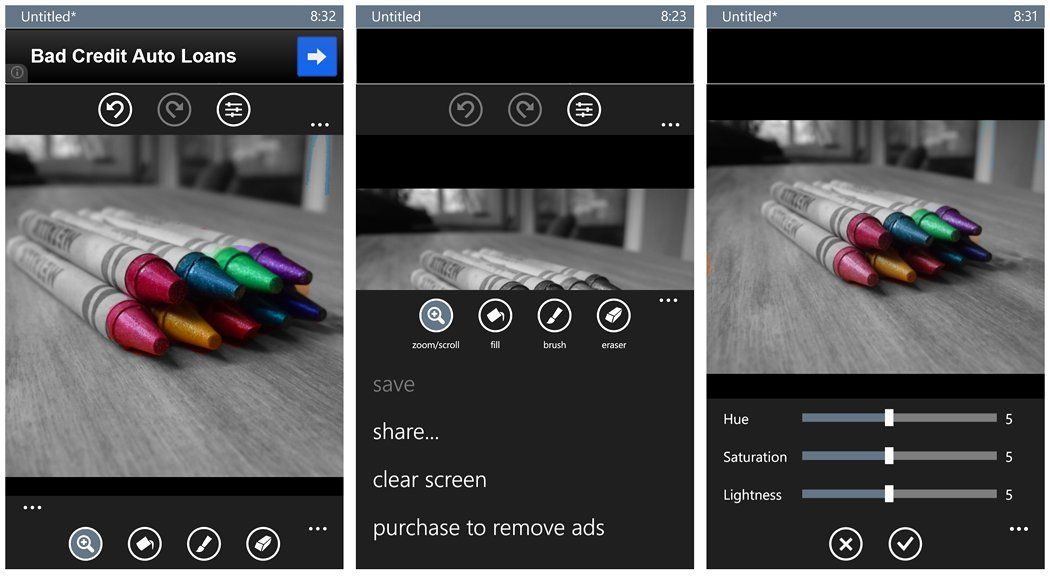Choose the share... menu option
Screen dimensions: 1050x578
[407, 431]
